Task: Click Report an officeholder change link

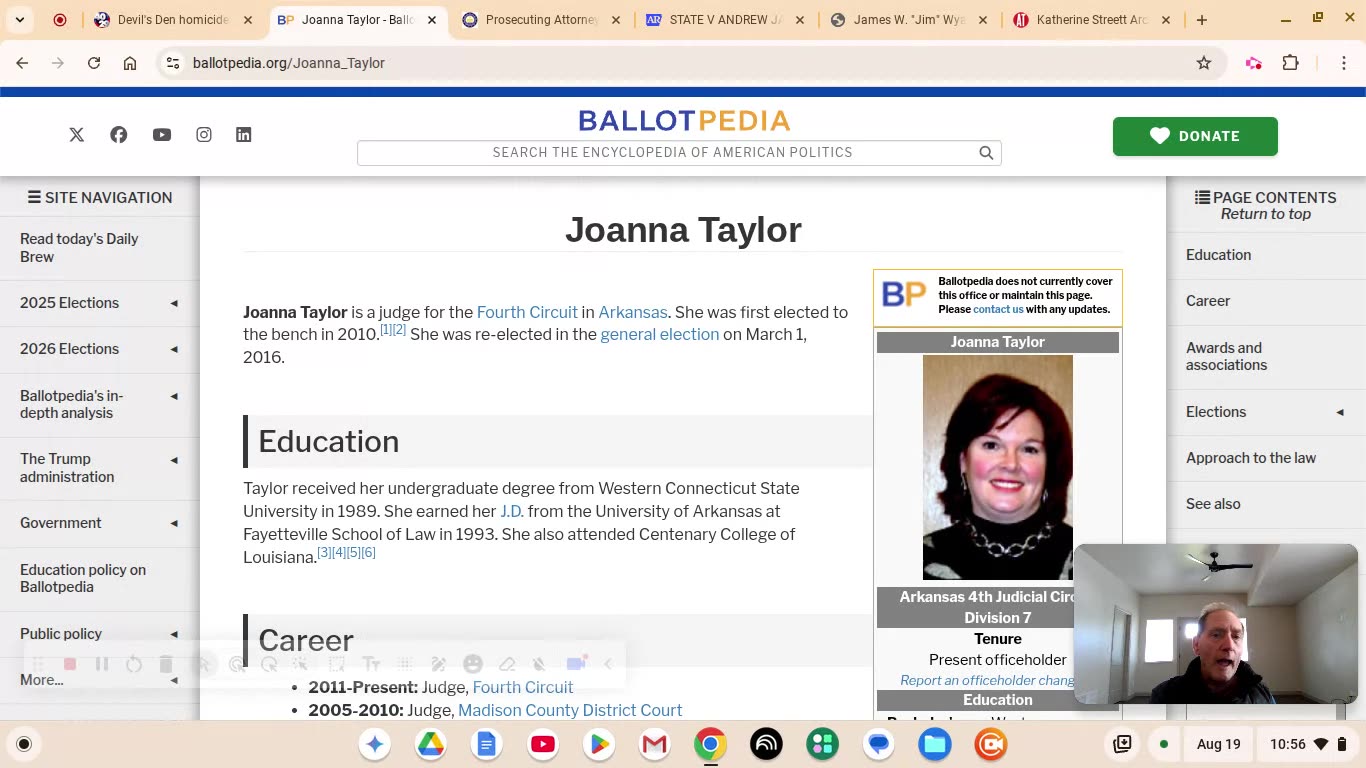Action: 988,680
